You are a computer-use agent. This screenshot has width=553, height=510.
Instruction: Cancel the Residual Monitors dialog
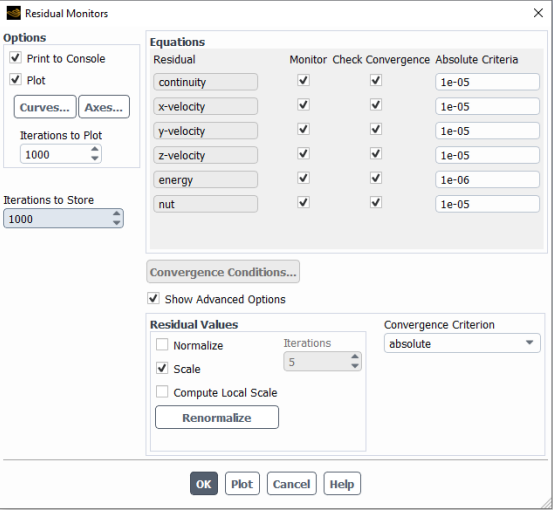[292, 484]
